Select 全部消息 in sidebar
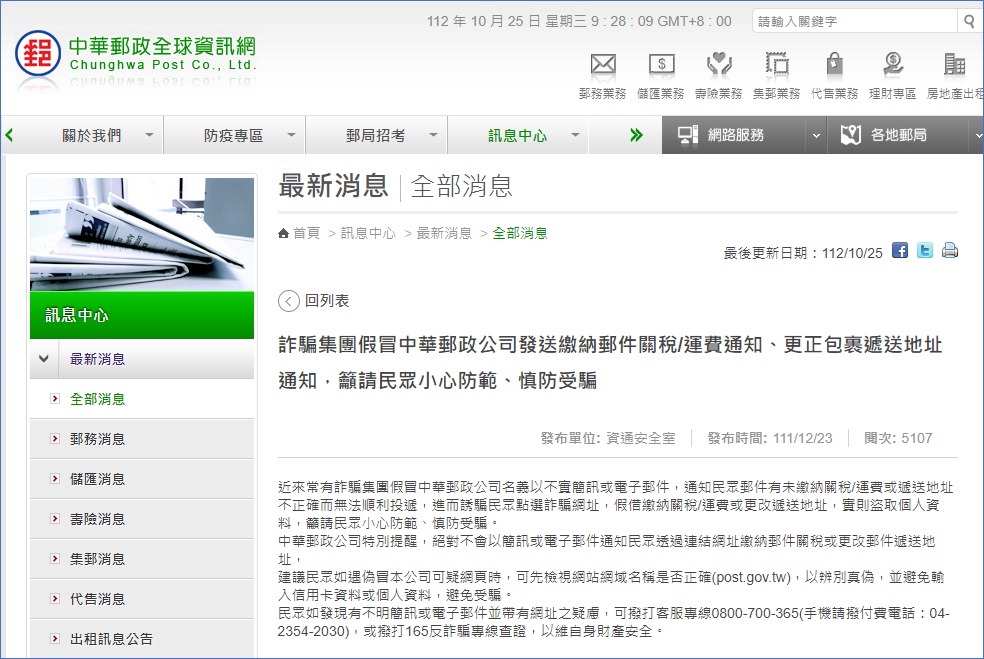The width and height of the screenshot is (984, 659). click(97, 399)
